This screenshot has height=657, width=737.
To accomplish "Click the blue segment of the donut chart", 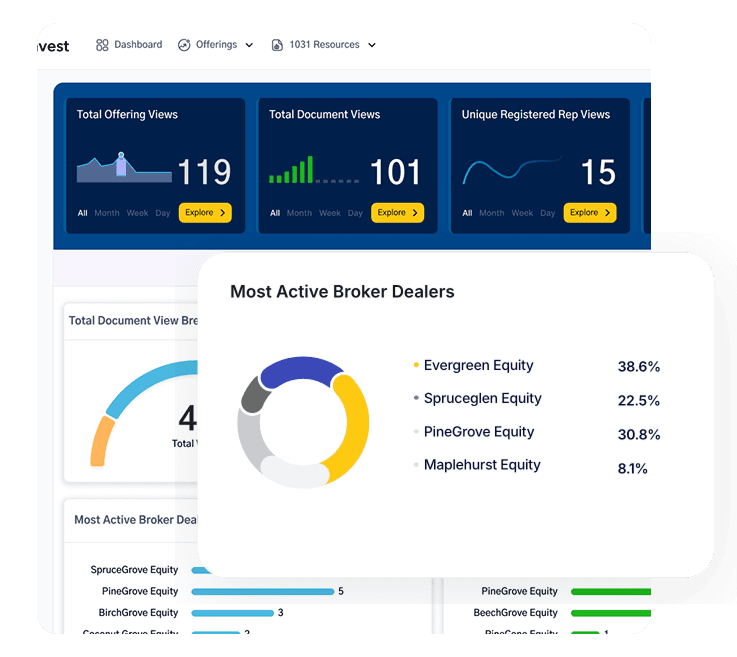I will coord(301,370).
